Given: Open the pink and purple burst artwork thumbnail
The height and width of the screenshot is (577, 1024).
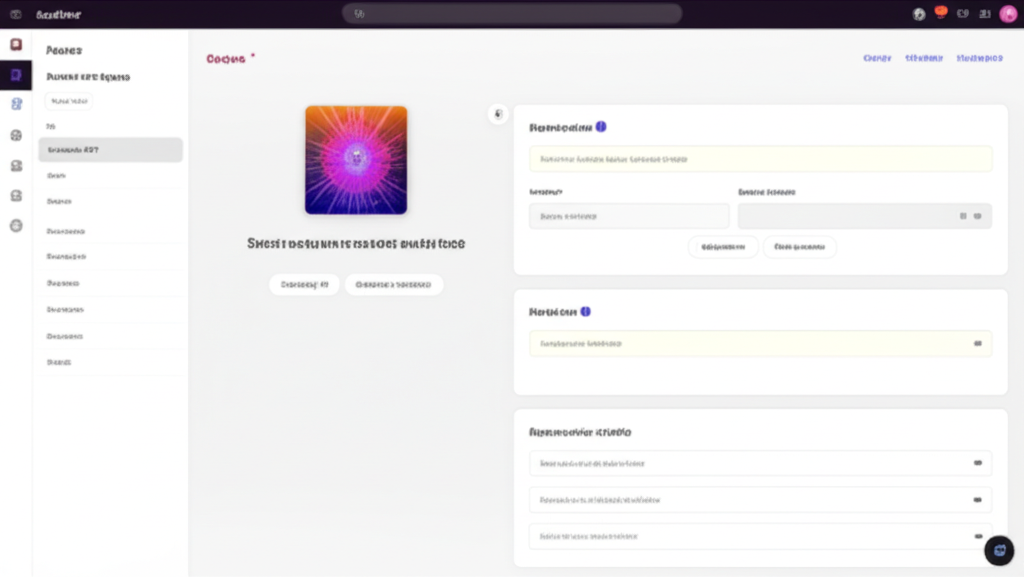Looking at the screenshot, I should point(356,160).
